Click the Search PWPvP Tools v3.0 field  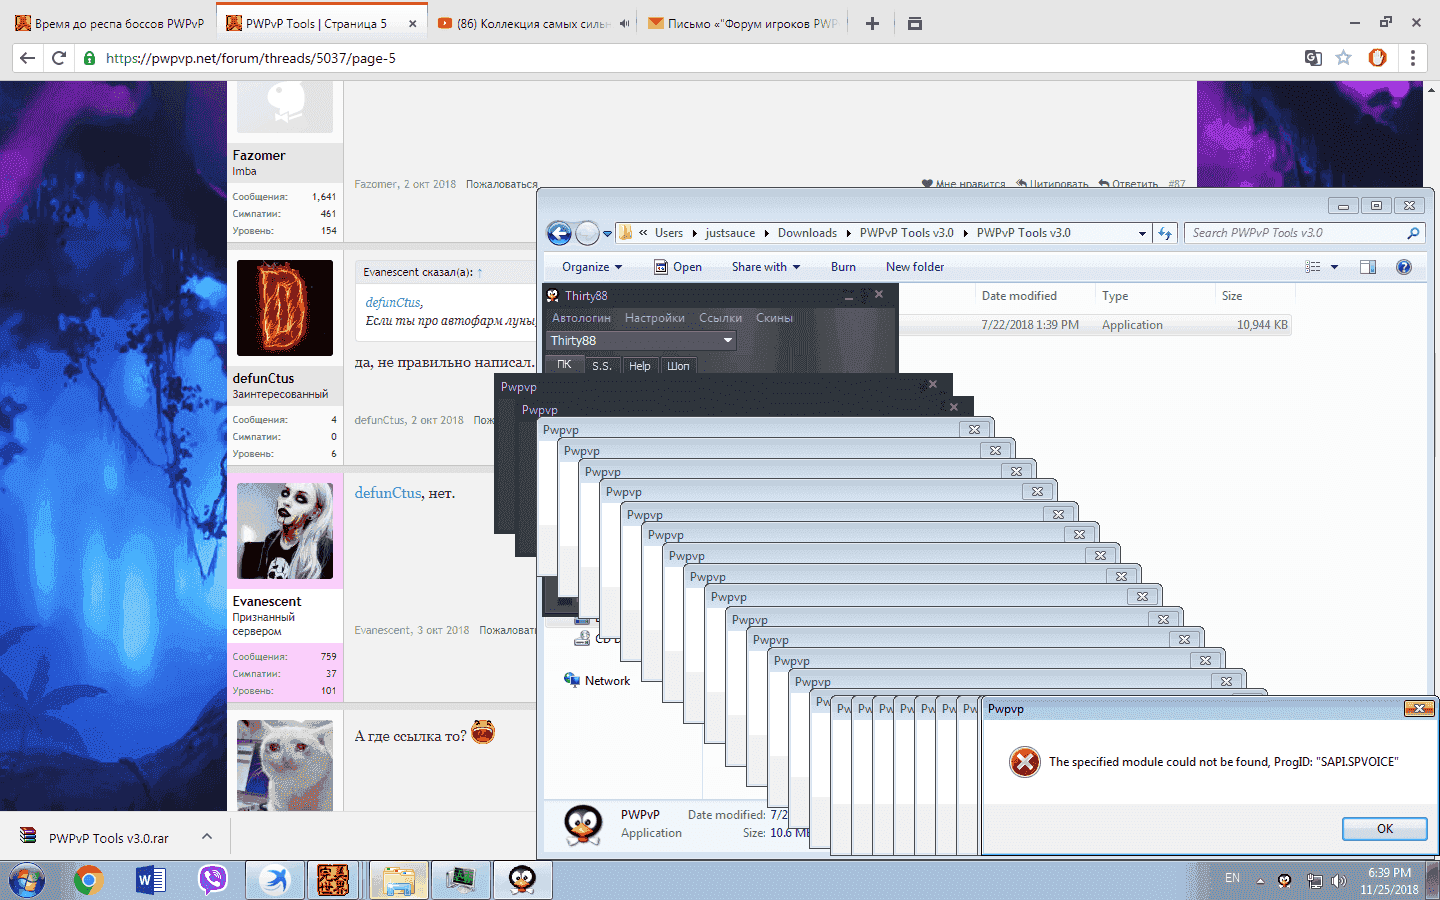[x=1295, y=233]
